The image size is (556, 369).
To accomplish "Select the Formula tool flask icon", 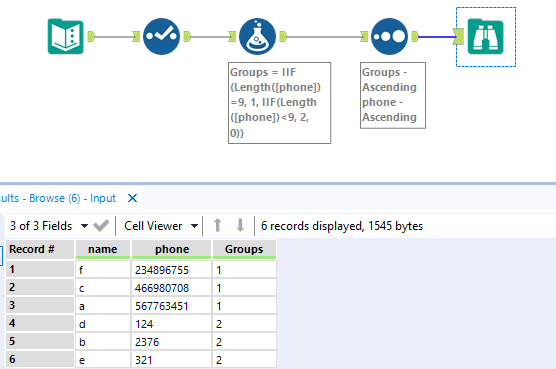I will coord(257,37).
